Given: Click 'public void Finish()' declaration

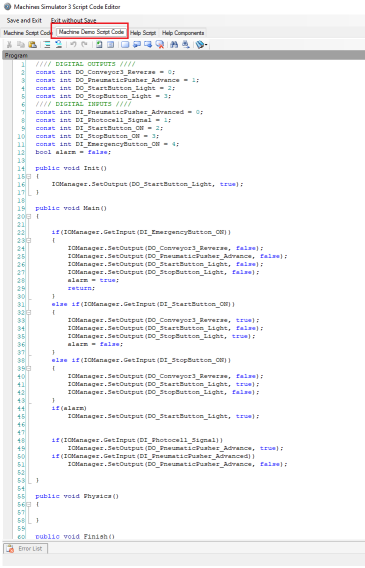Looking at the screenshot, I should coord(75,536).
